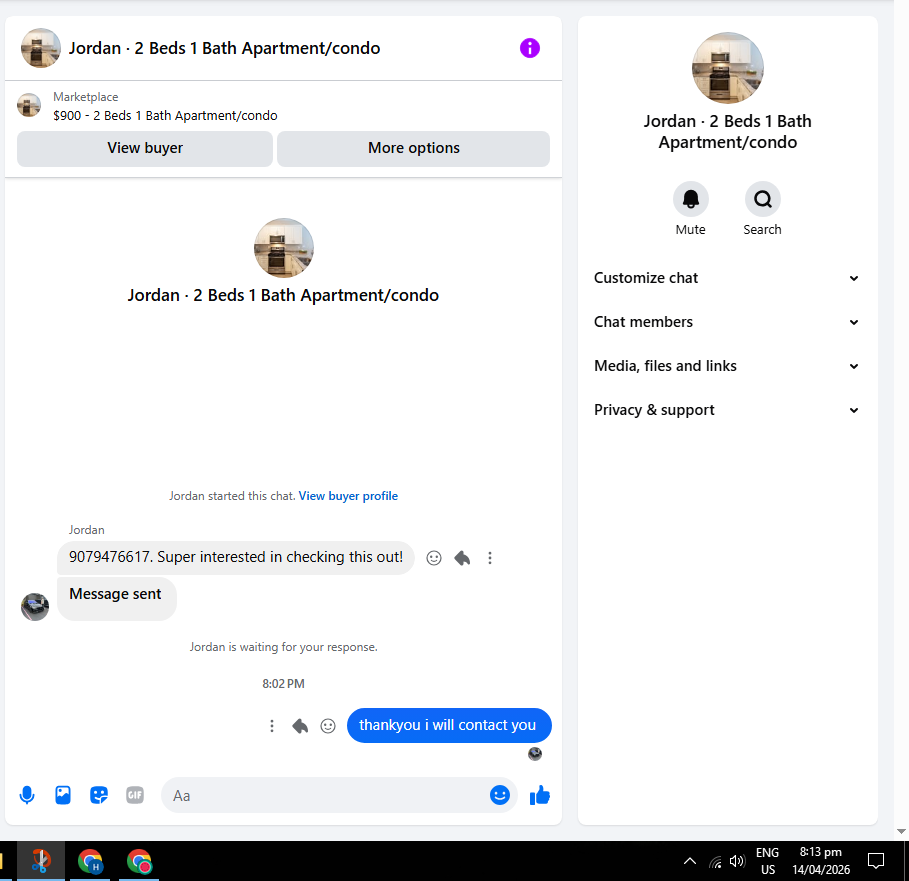The image size is (909, 881).
Task: Choose a sticker via sticker icon
Action: (x=99, y=795)
